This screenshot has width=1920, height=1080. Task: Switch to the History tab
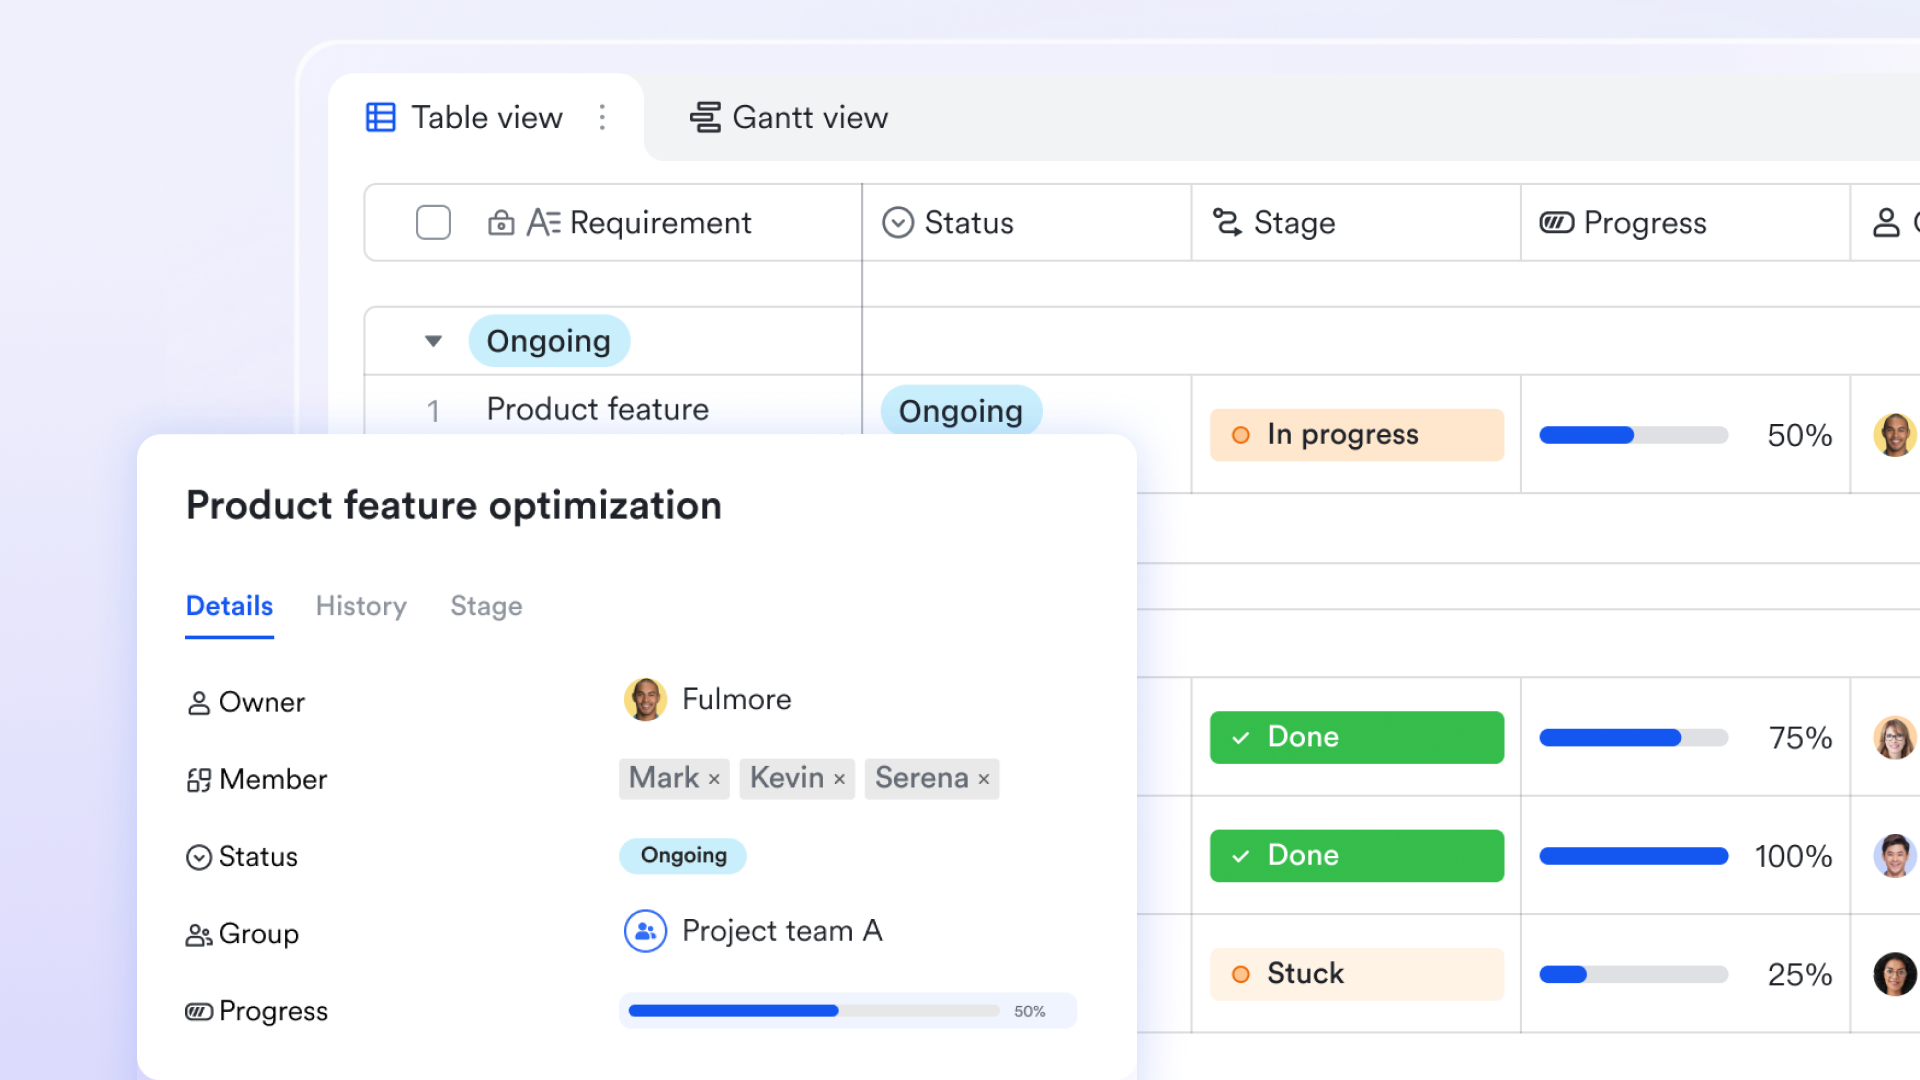tap(361, 606)
